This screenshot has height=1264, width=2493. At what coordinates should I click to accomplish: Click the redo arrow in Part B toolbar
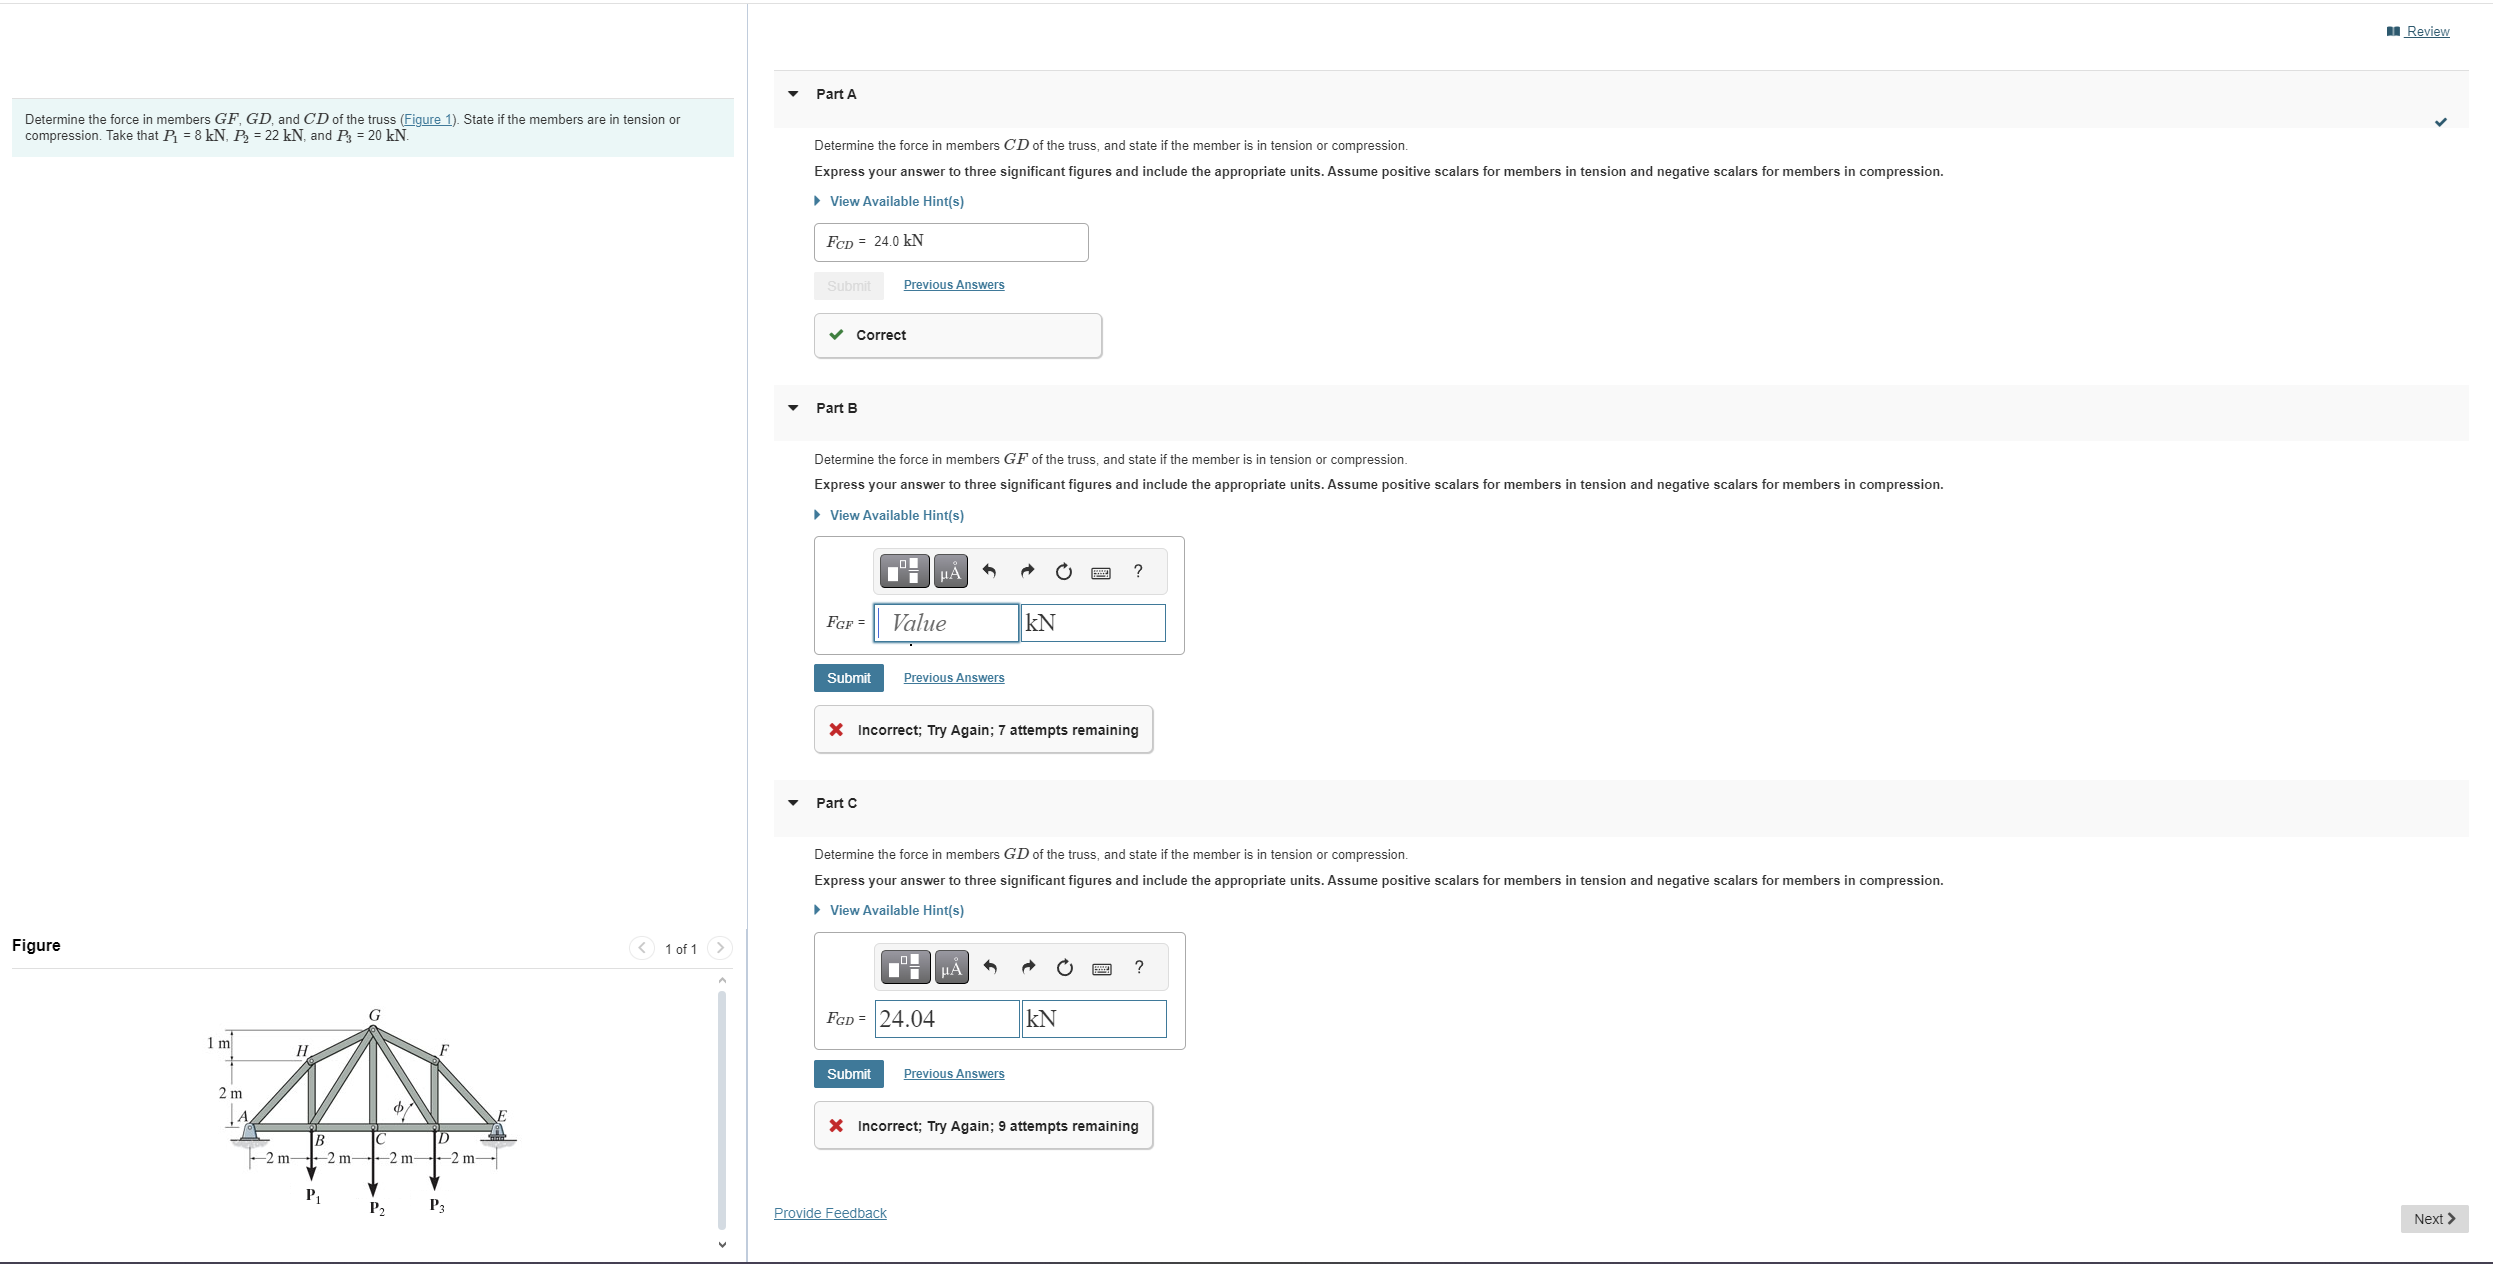[1027, 571]
